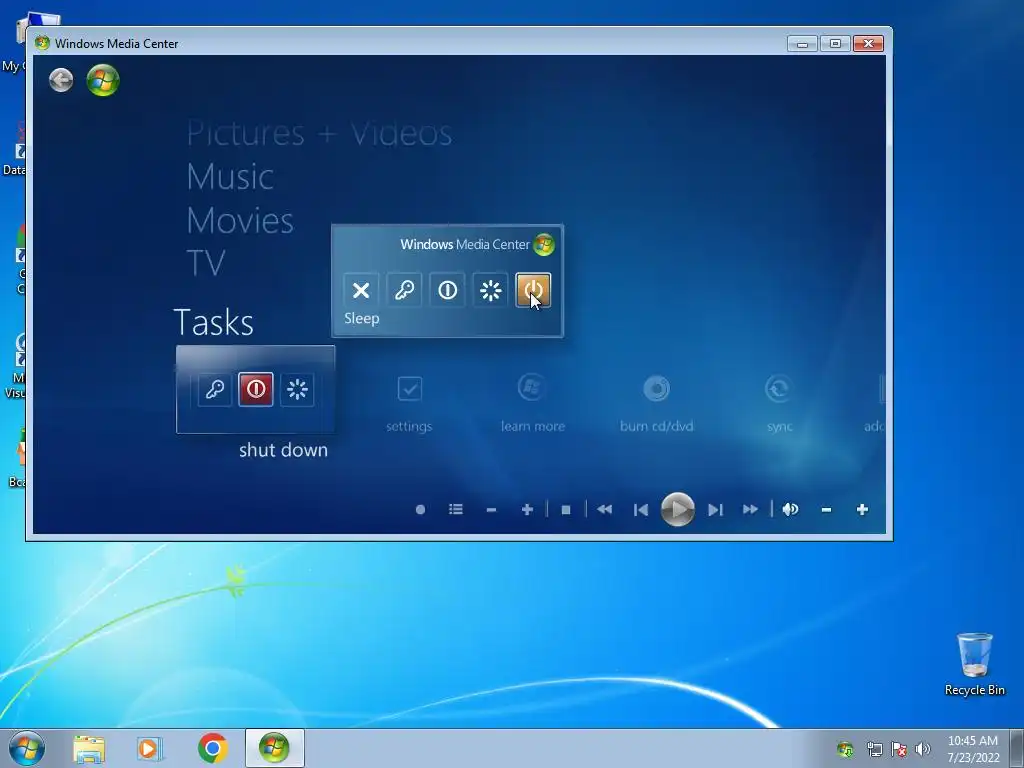Click the record button in transport bar

(x=421, y=509)
